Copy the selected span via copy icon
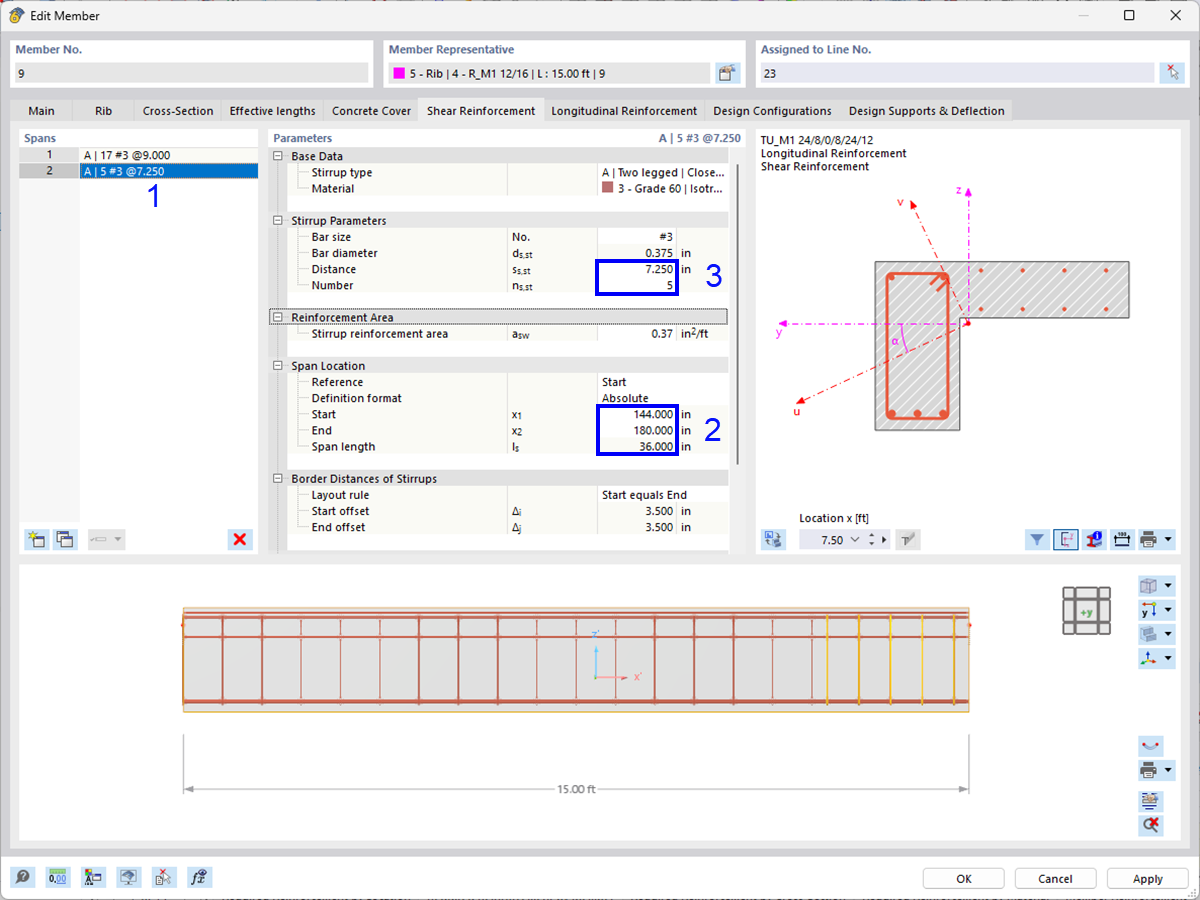Screen dimensions: 1200x900 tap(64, 539)
